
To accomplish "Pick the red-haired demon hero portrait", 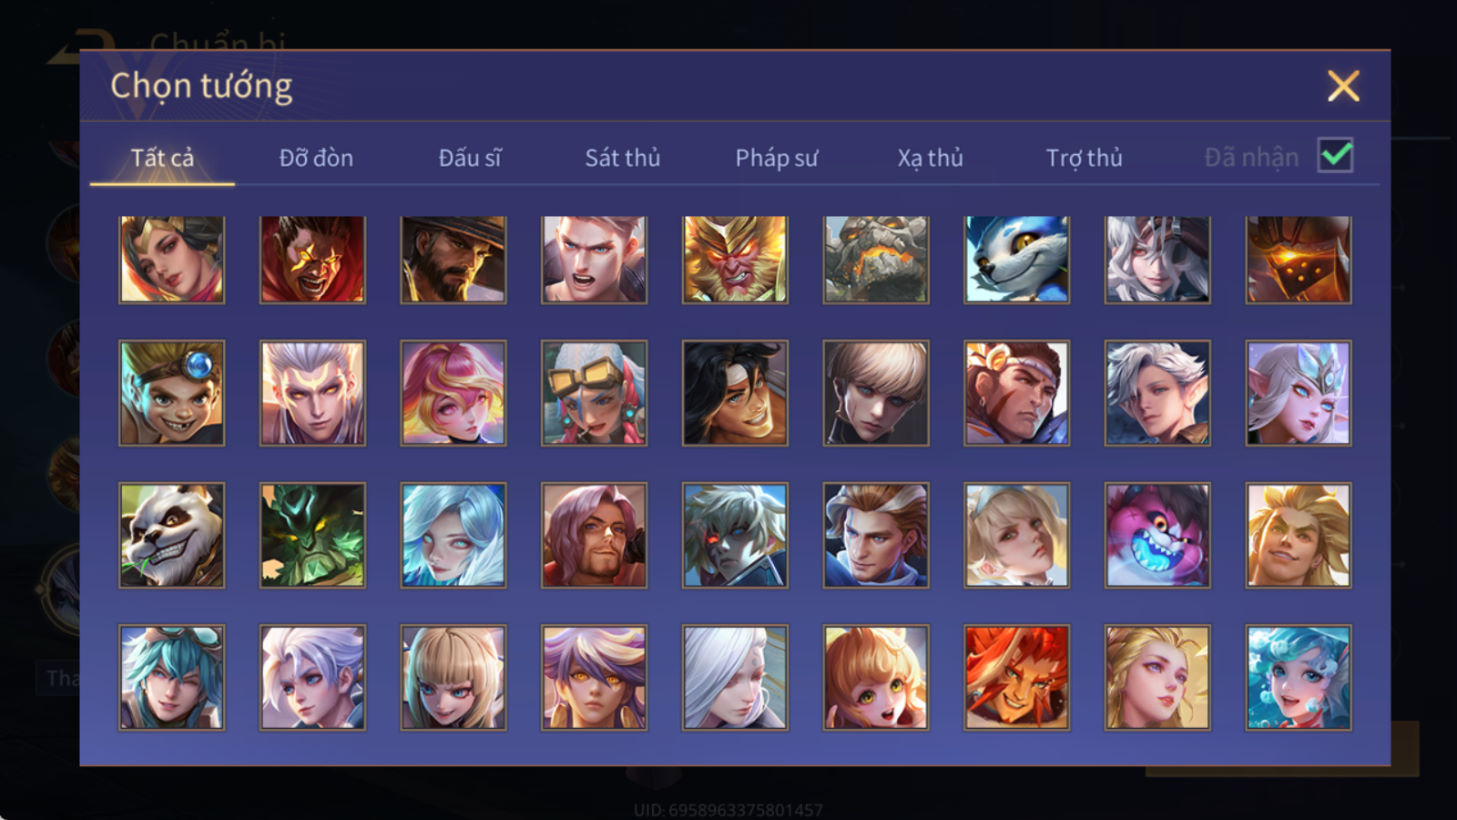I will click(1017, 677).
